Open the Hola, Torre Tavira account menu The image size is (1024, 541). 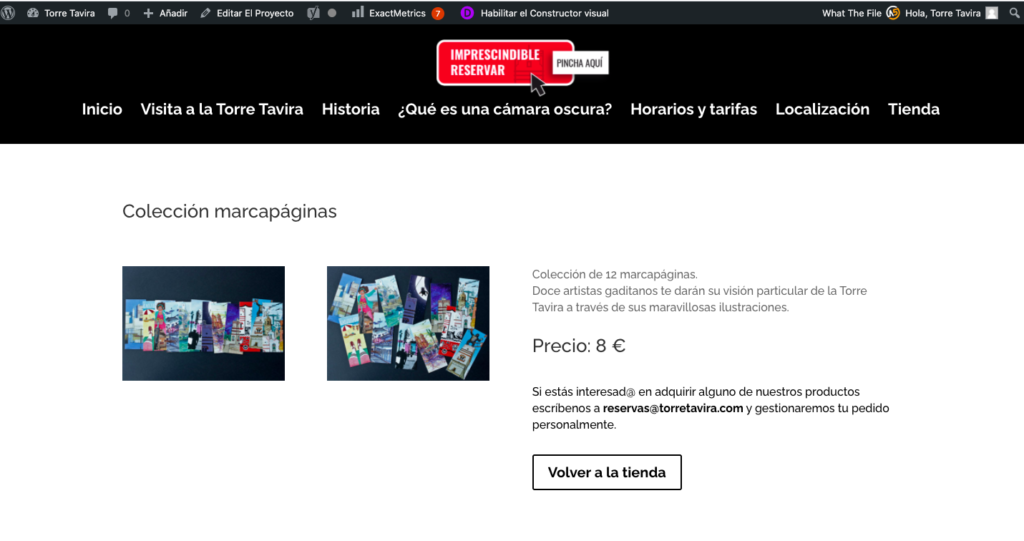(935, 13)
